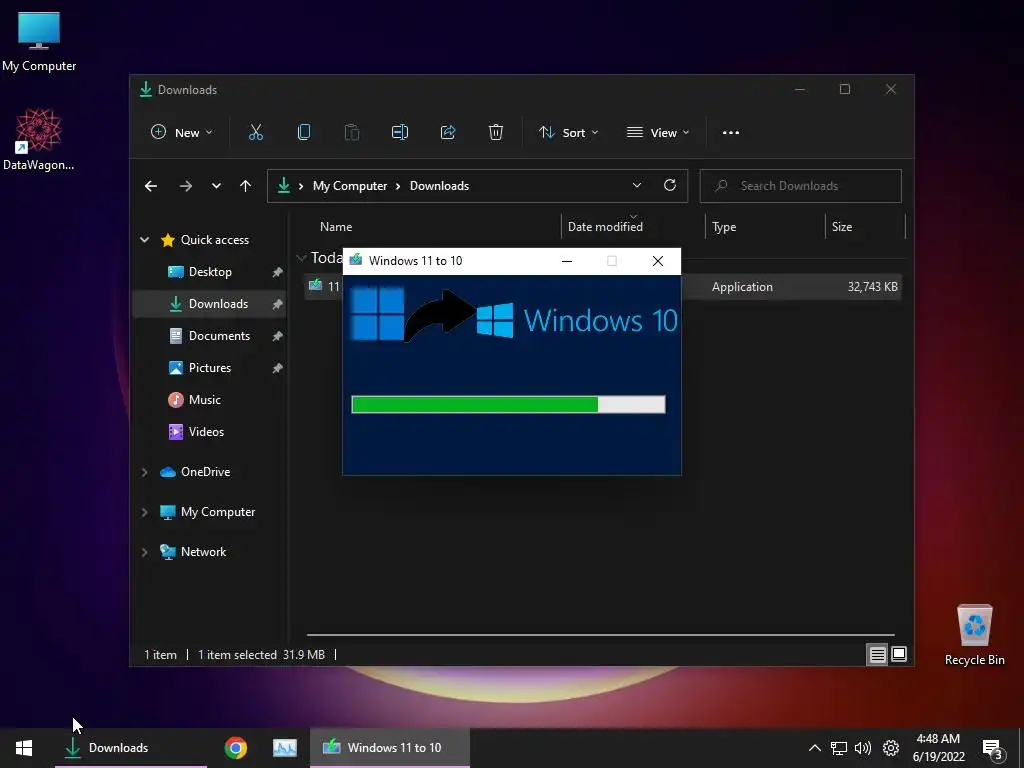1024x768 pixels.
Task: Click the network tray icon
Action: click(x=839, y=748)
